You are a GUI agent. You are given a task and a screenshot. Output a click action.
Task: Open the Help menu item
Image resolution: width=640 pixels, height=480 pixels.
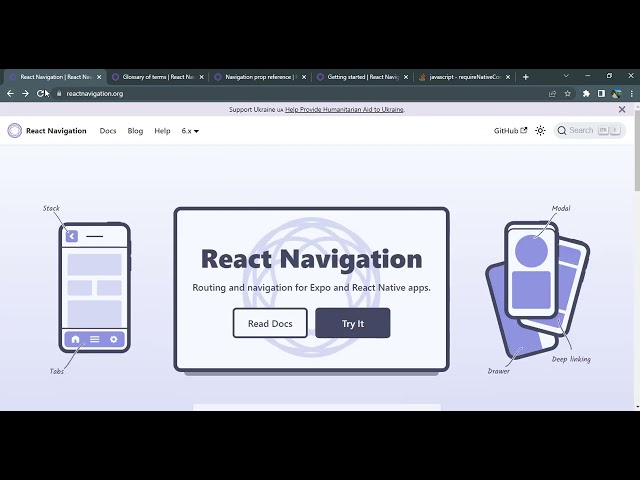162,131
